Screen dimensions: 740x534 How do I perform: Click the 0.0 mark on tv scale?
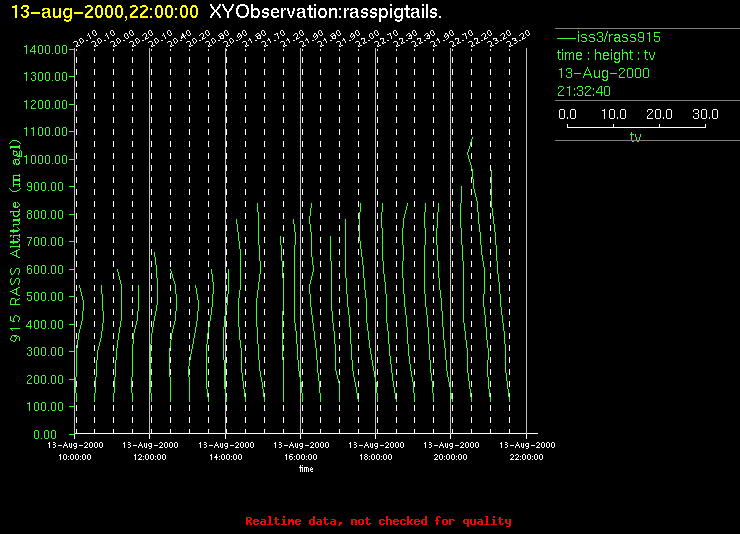[566, 115]
